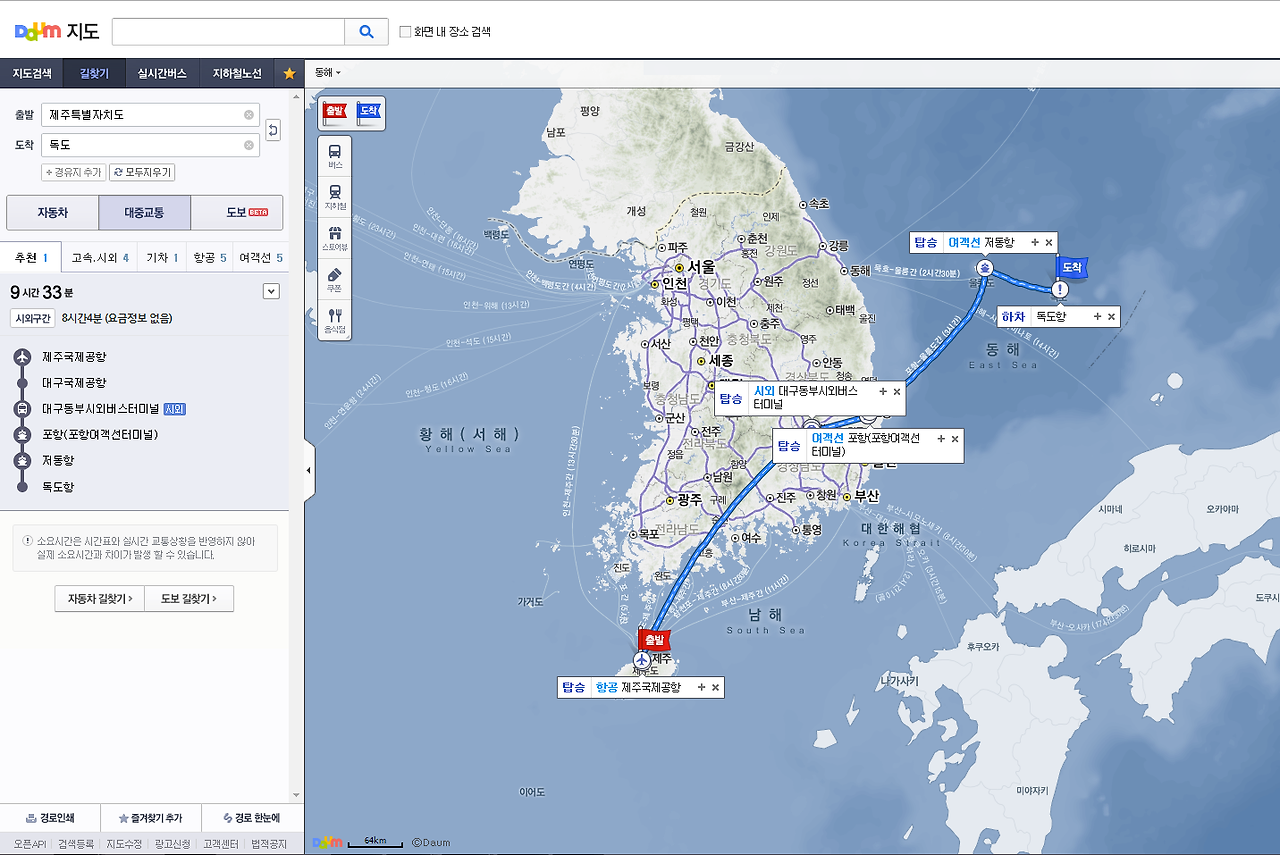This screenshot has width=1280, height=855.
Task: Select the blue 도착 flag marker tool
Action: (x=369, y=112)
